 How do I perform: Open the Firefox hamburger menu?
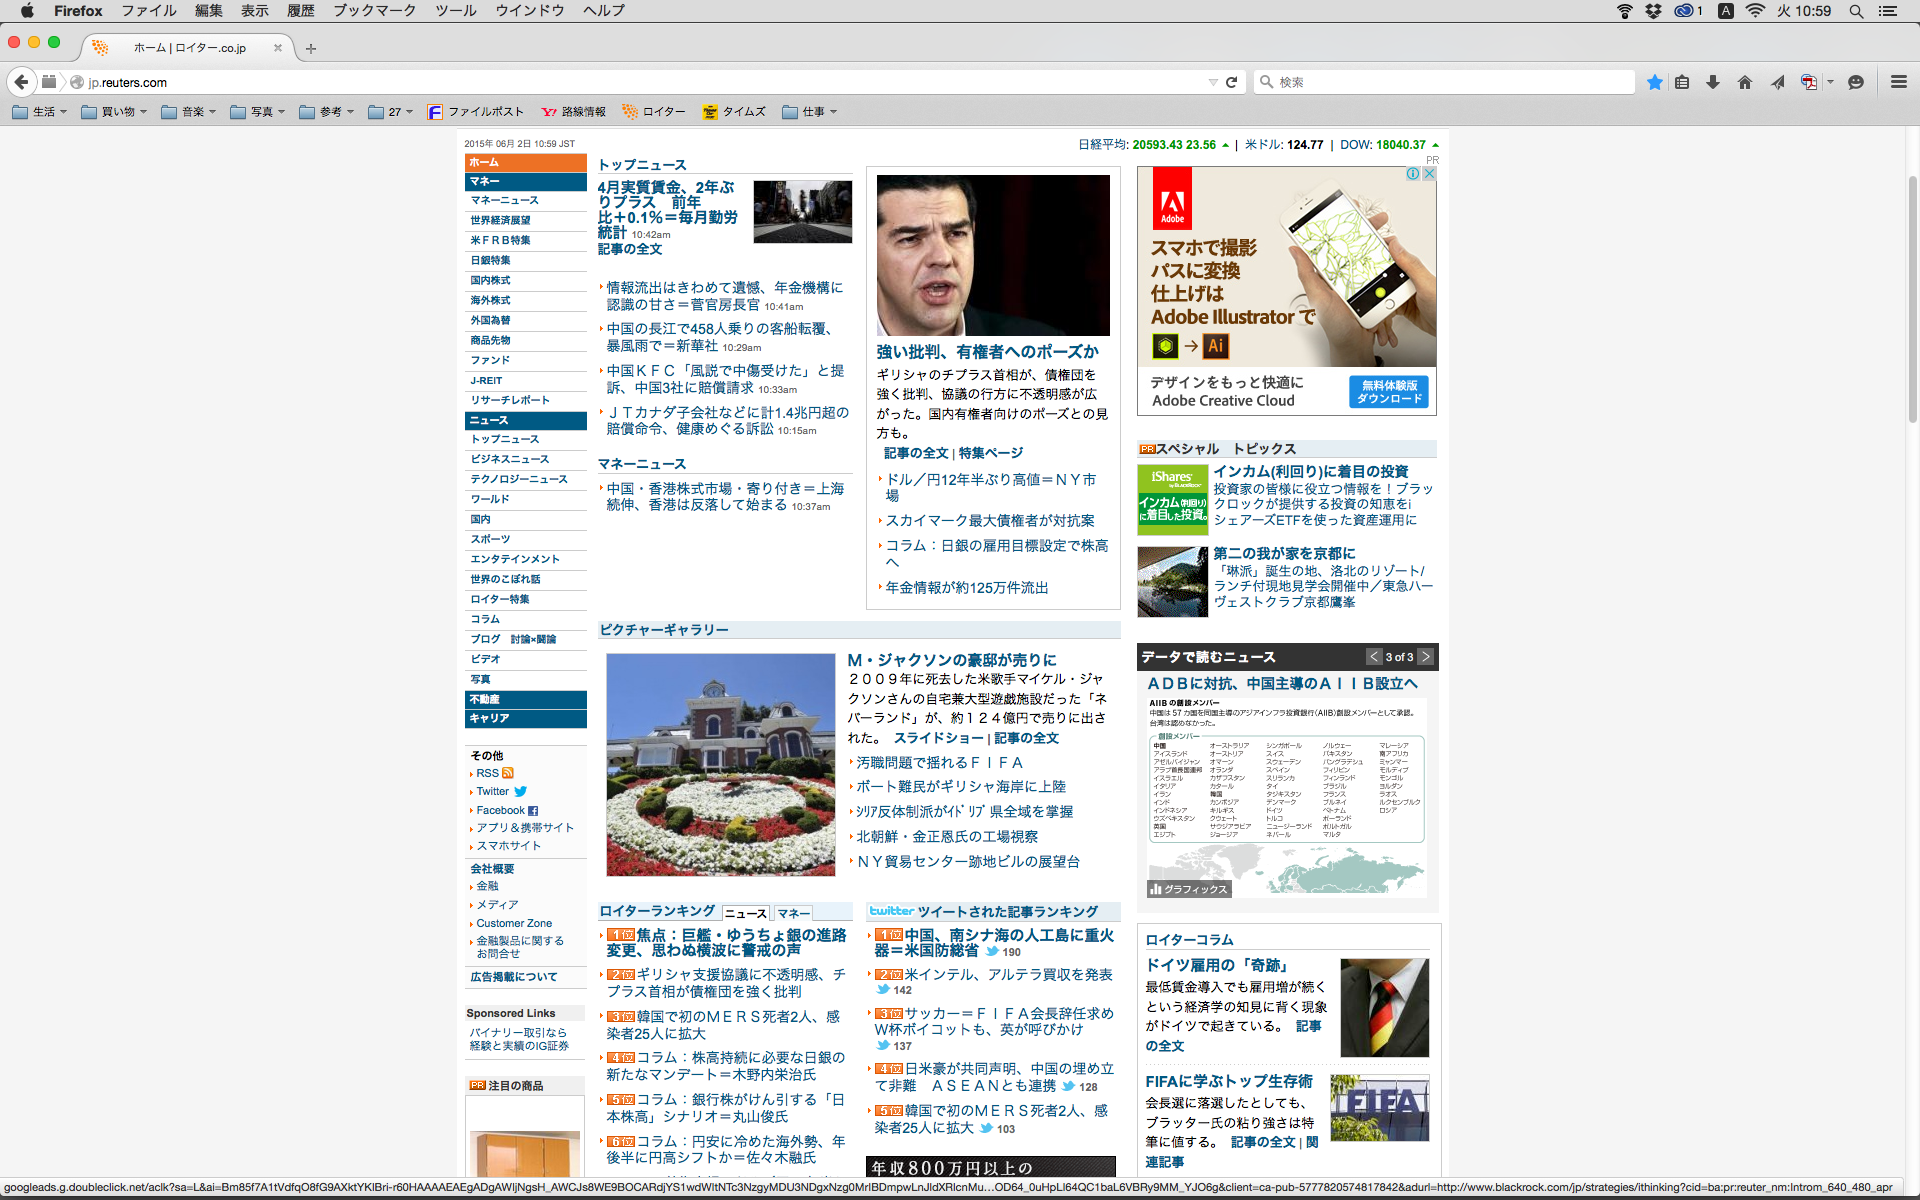tap(1898, 82)
